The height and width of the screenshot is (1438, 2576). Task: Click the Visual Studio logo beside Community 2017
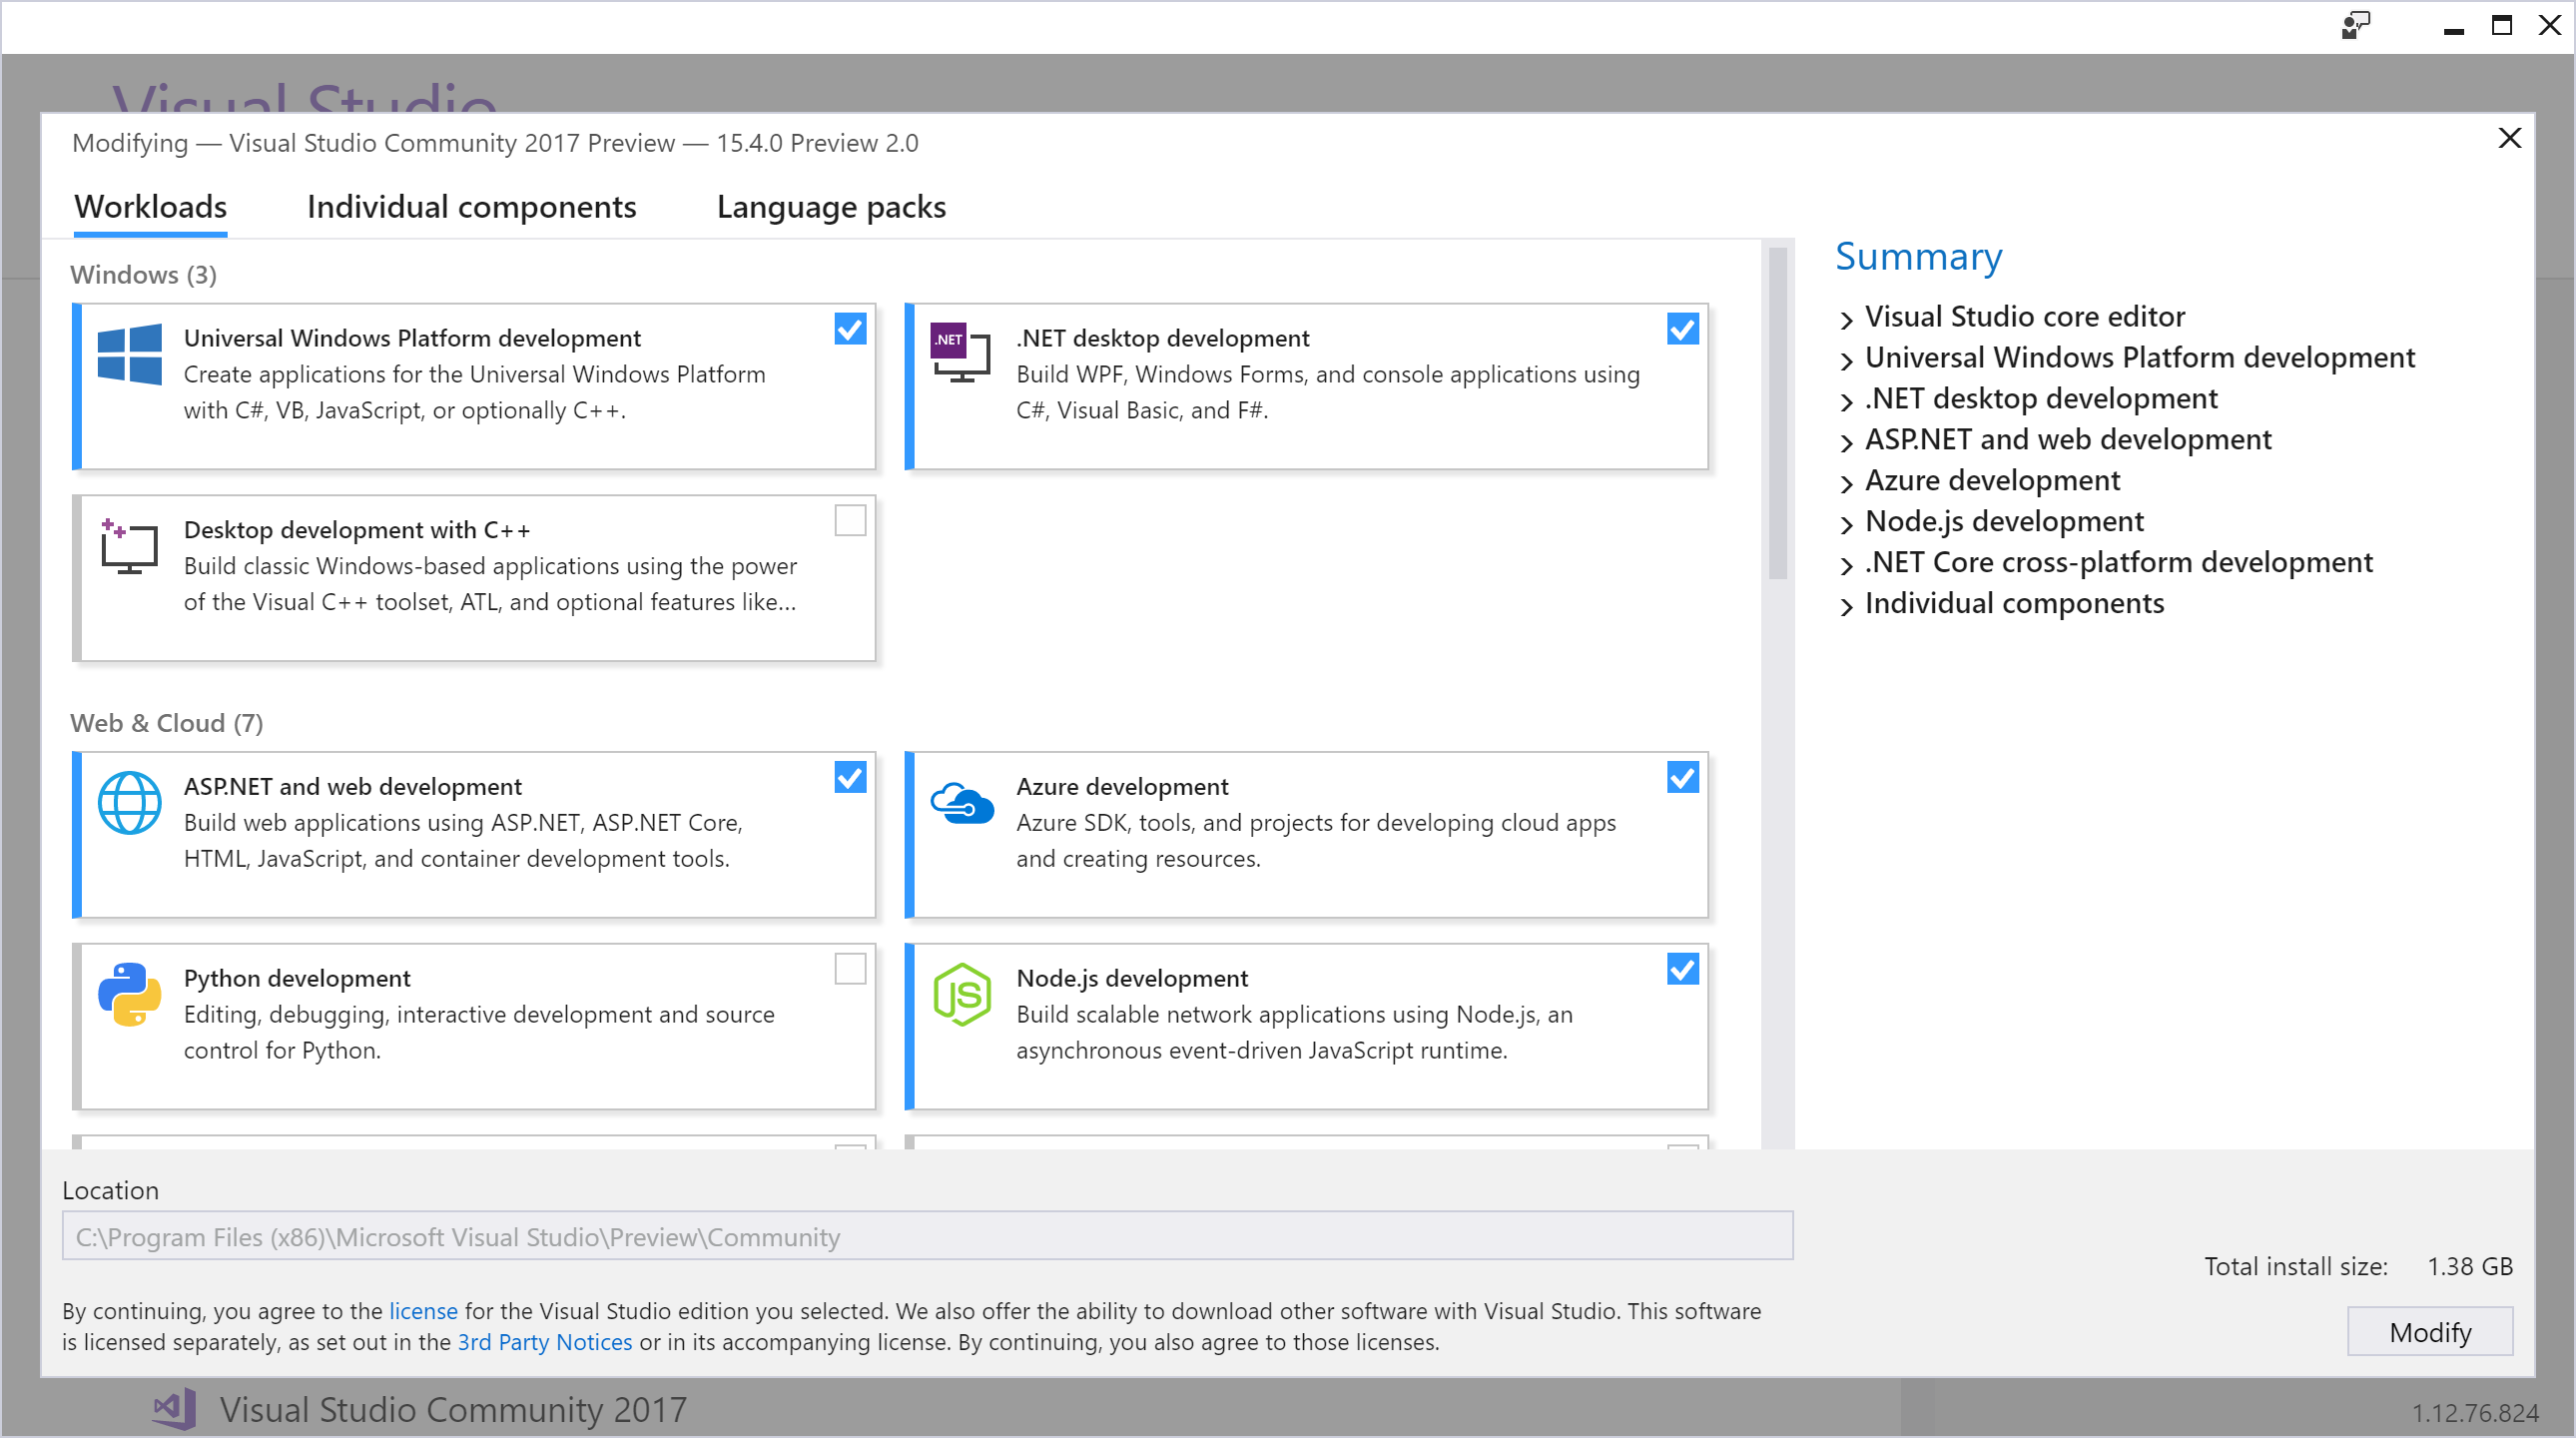click(x=174, y=1408)
